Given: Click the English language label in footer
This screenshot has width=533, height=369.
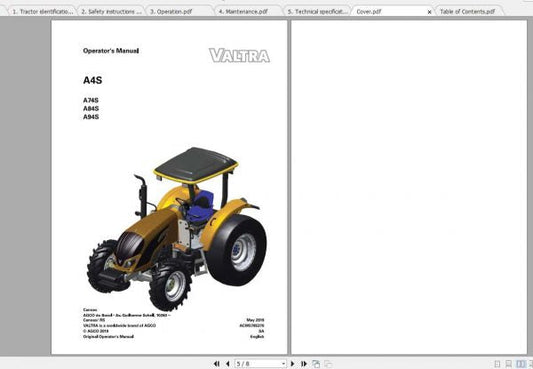Looking at the screenshot, I should [257, 337].
